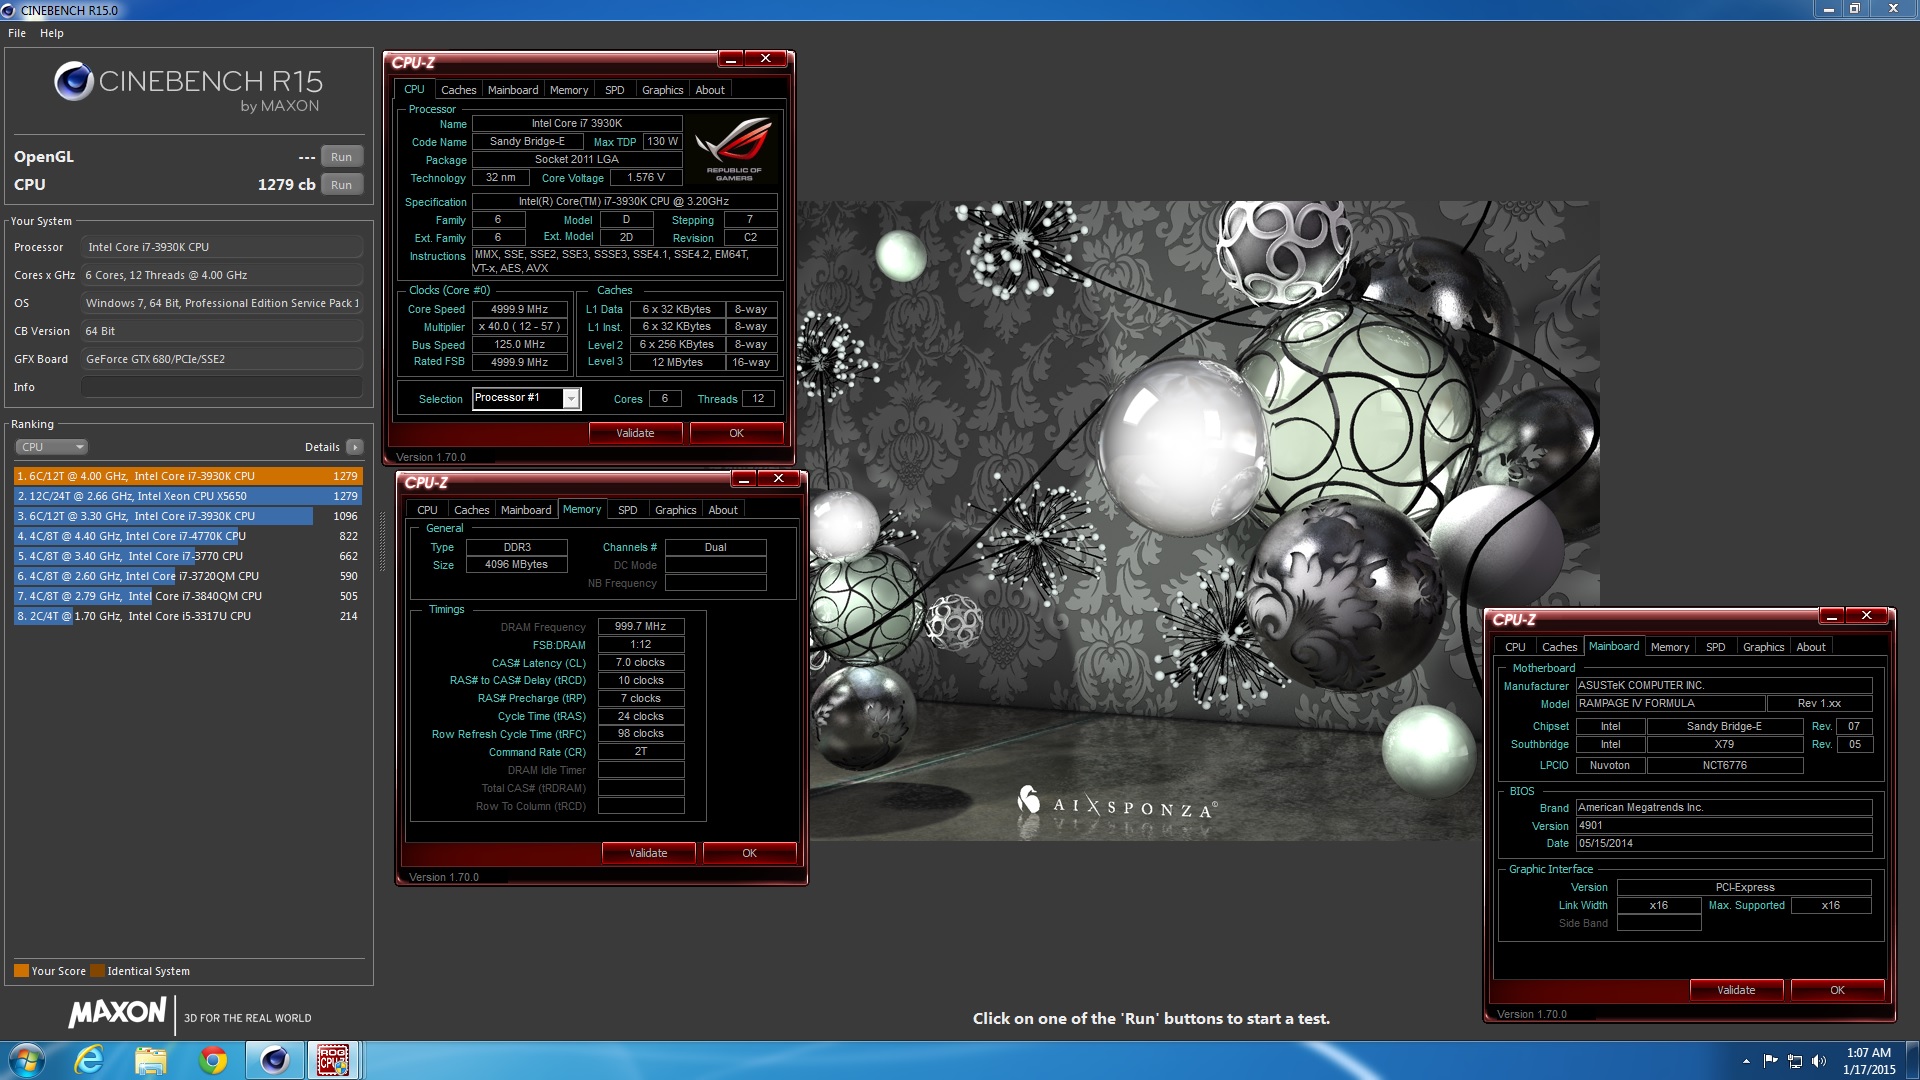Open the Windows Start menu

coord(26,1060)
